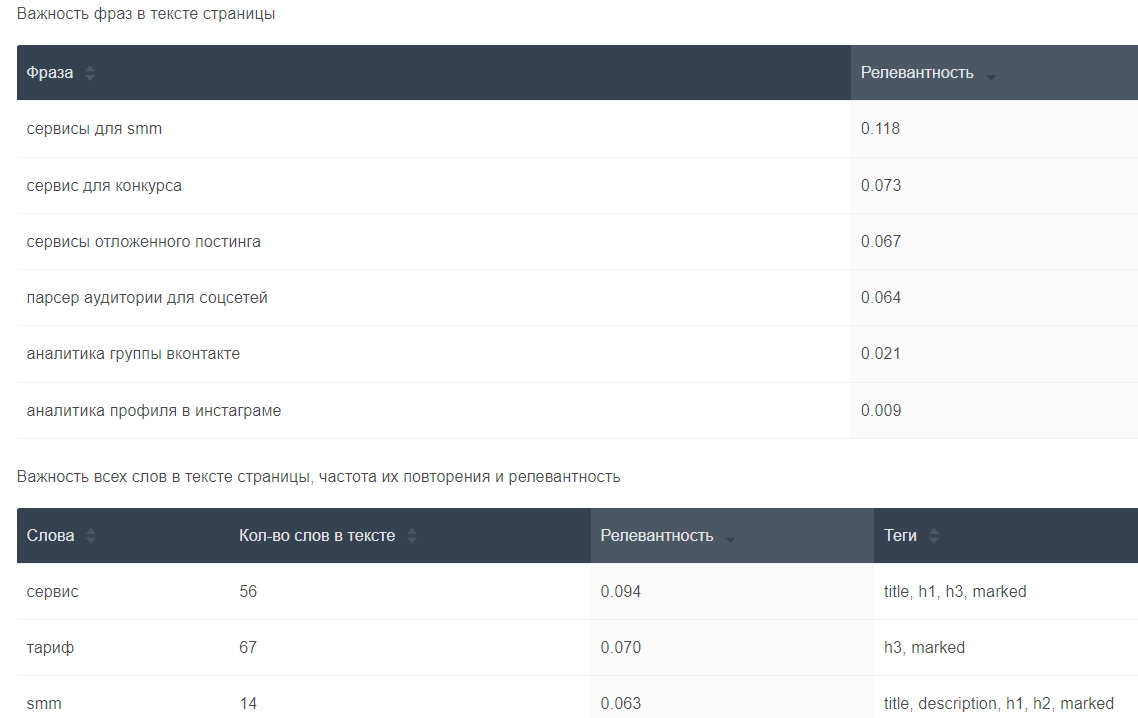This screenshot has height=718, width=1138.
Task: Click the phrase 'сервисы отложенного постинга'
Action: click(143, 242)
